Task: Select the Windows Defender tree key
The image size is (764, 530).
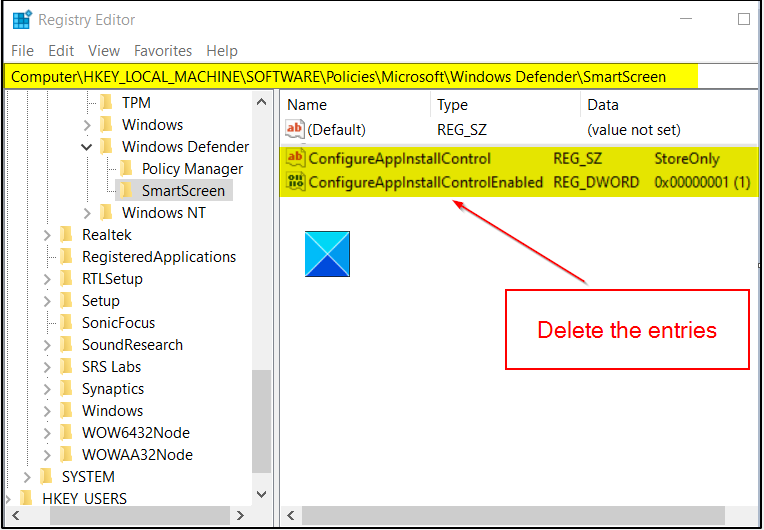Action: click(185, 147)
